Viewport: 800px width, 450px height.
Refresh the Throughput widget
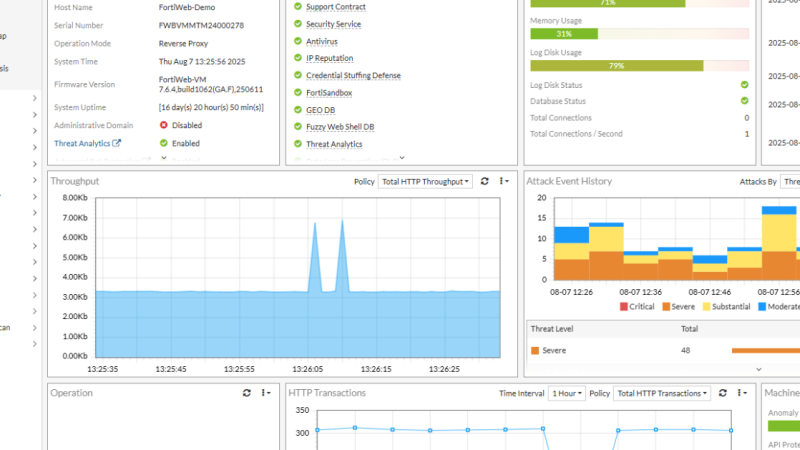[x=485, y=181]
